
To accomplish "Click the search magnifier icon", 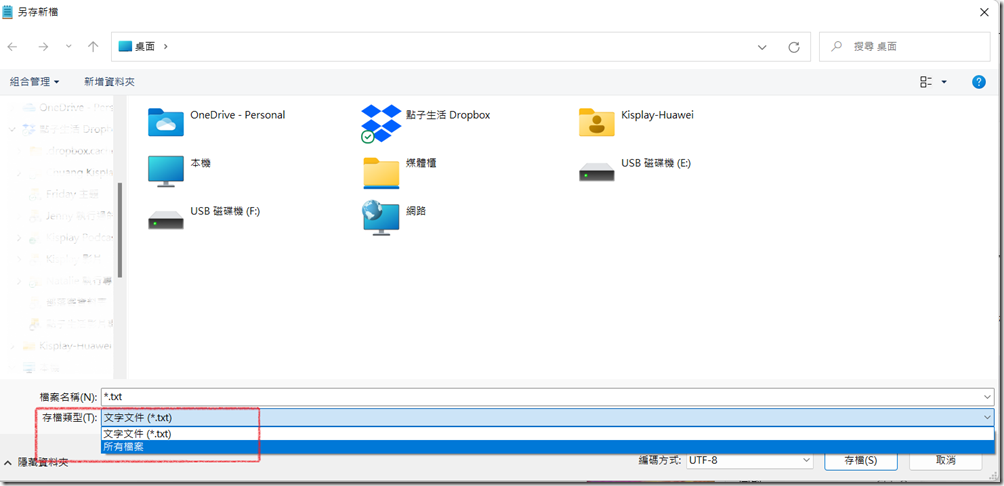I will (836, 47).
